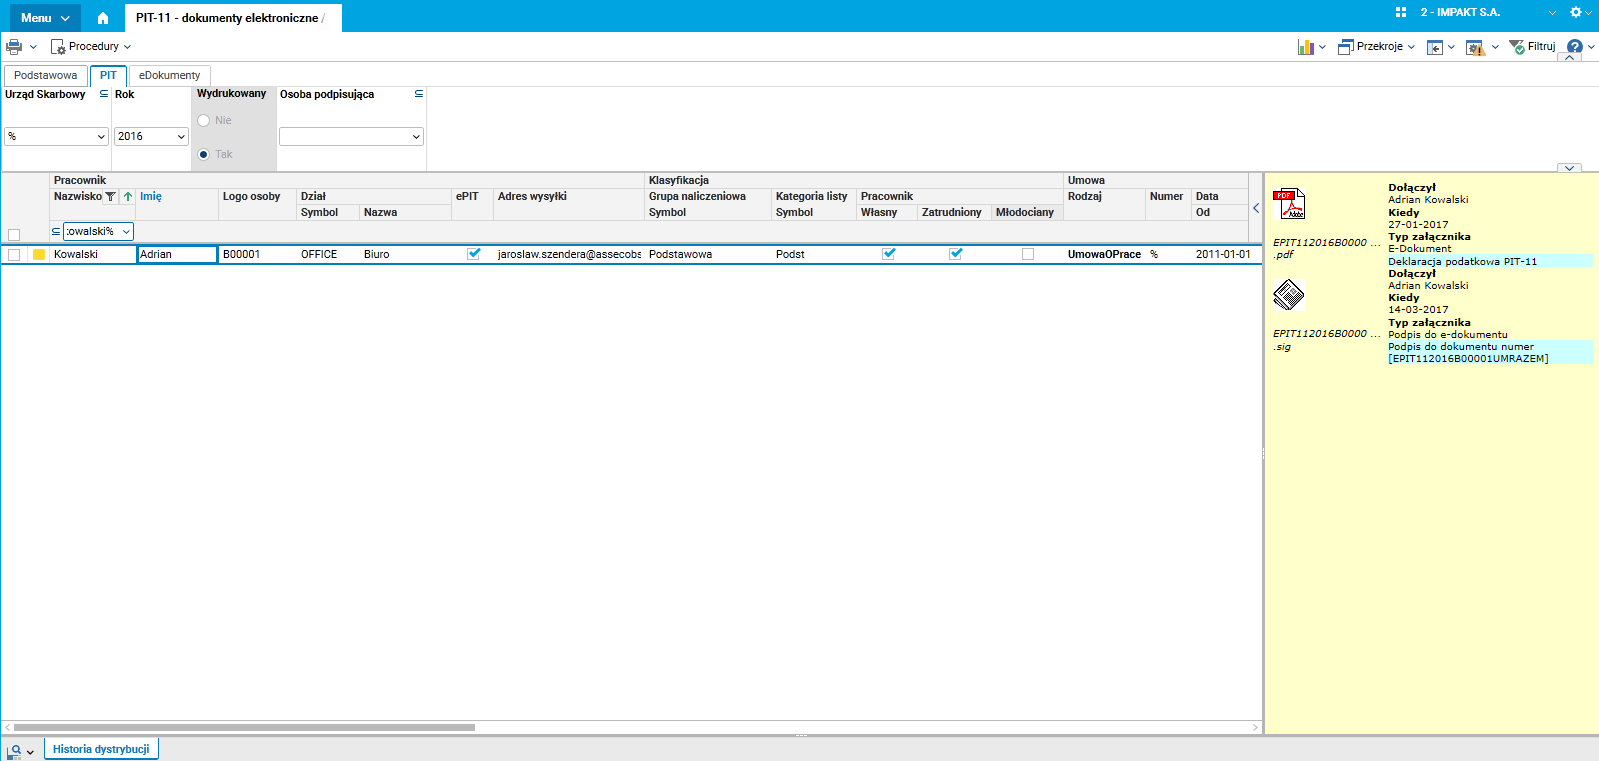Click the printer icon in the toolbar
This screenshot has width=1599, height=761.
14,46
